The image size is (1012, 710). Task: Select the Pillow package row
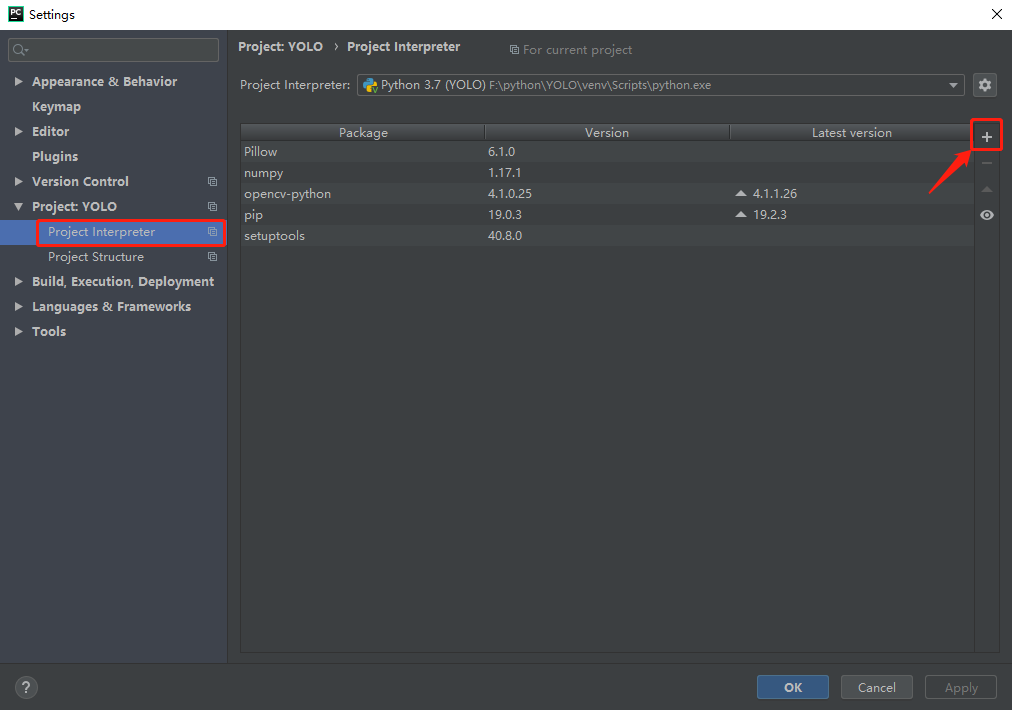pos(607,152)
